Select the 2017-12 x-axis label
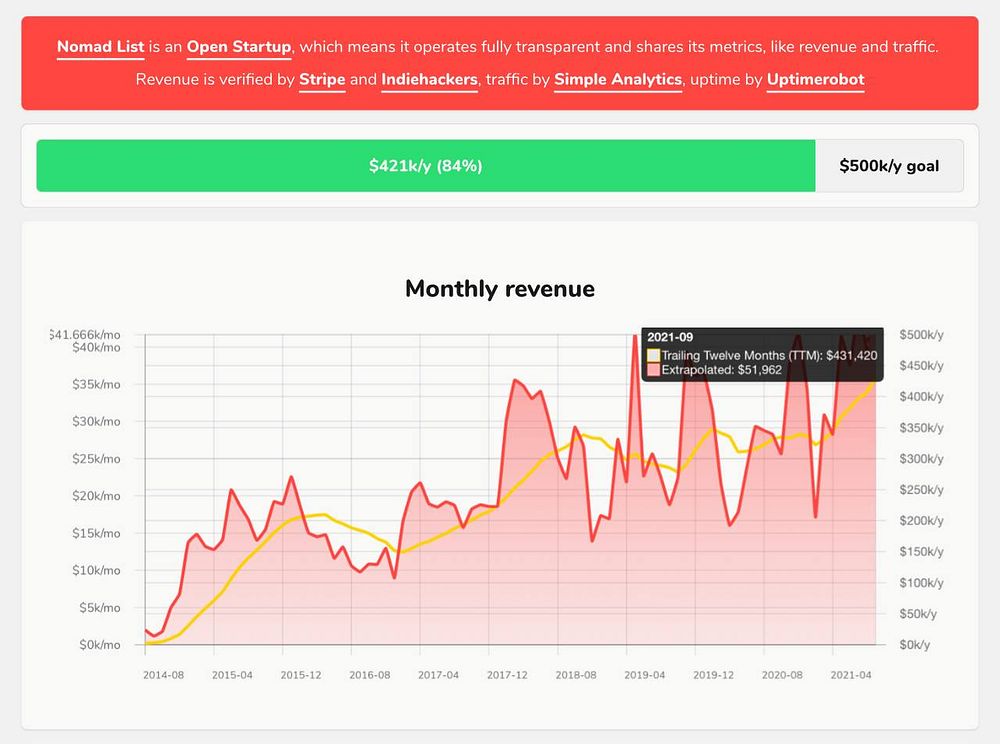This screenshot has height=744, width=1000. point(507,675)
